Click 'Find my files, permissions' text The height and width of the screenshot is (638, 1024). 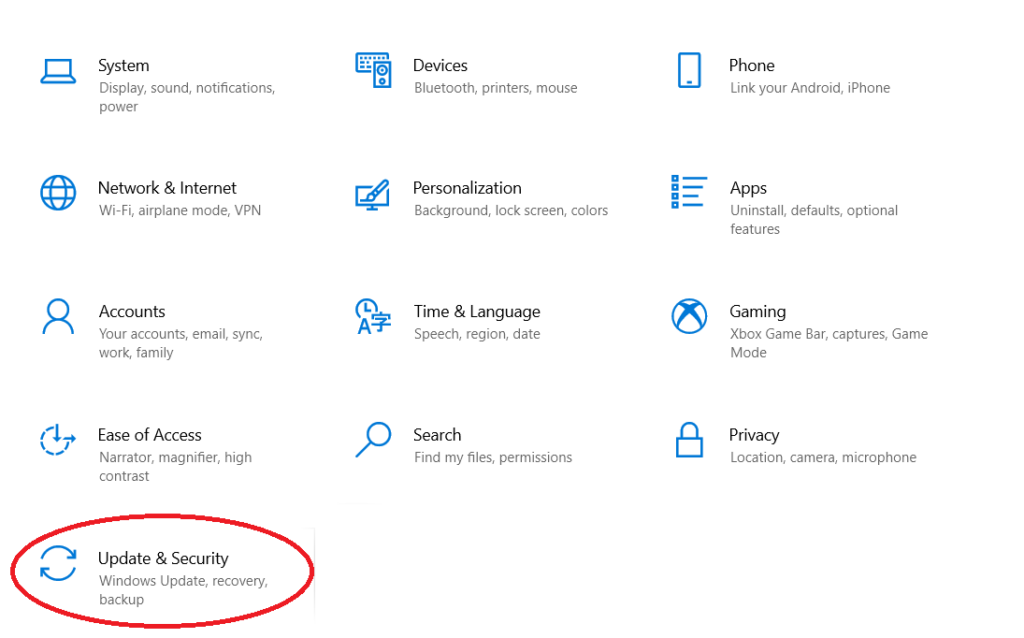point(493,458)
